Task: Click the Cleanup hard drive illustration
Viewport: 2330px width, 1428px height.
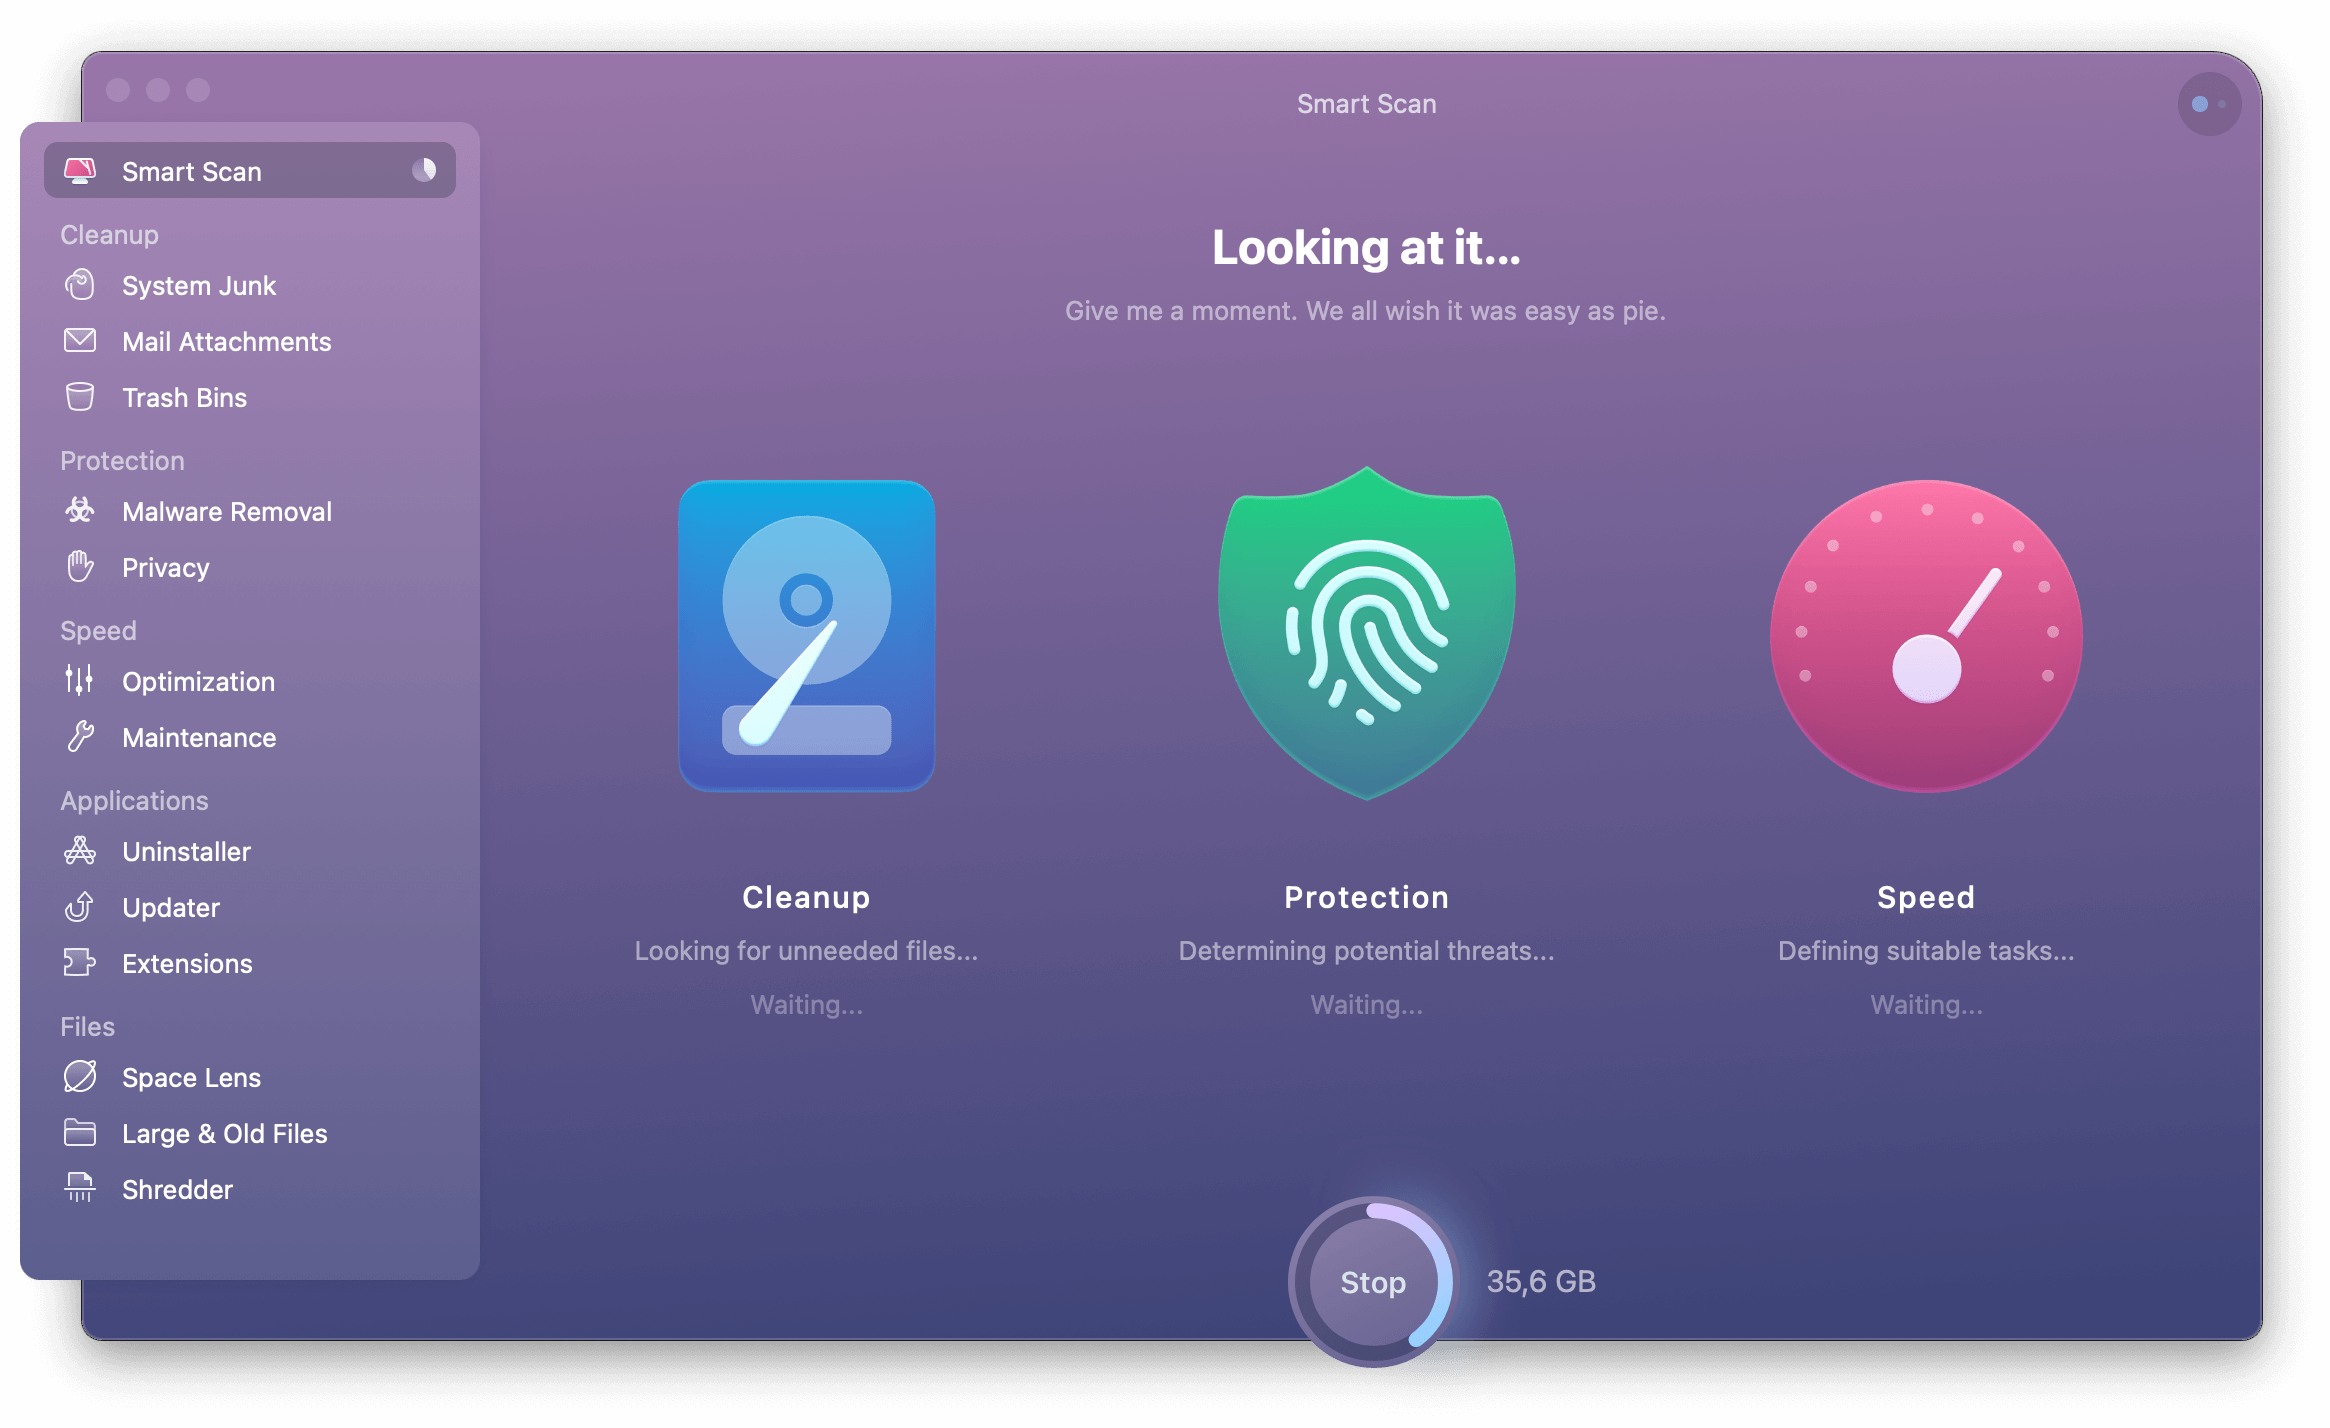Action: [806, 636]
